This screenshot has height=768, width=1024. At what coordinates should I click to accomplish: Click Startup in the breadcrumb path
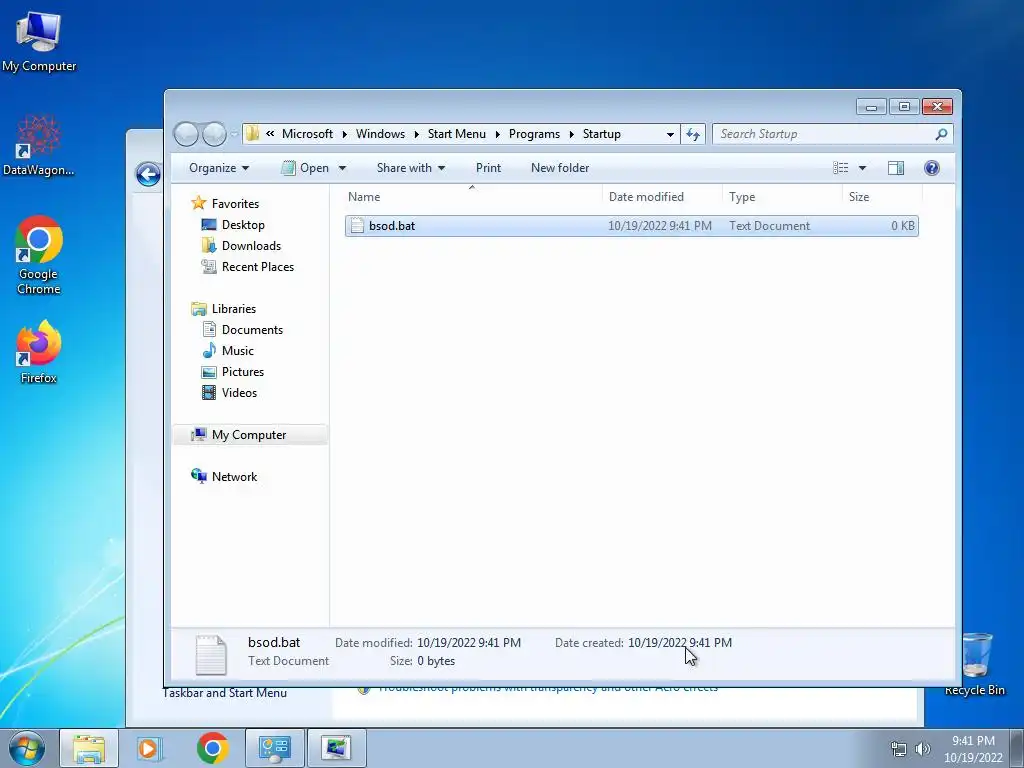tap(601, 134)
